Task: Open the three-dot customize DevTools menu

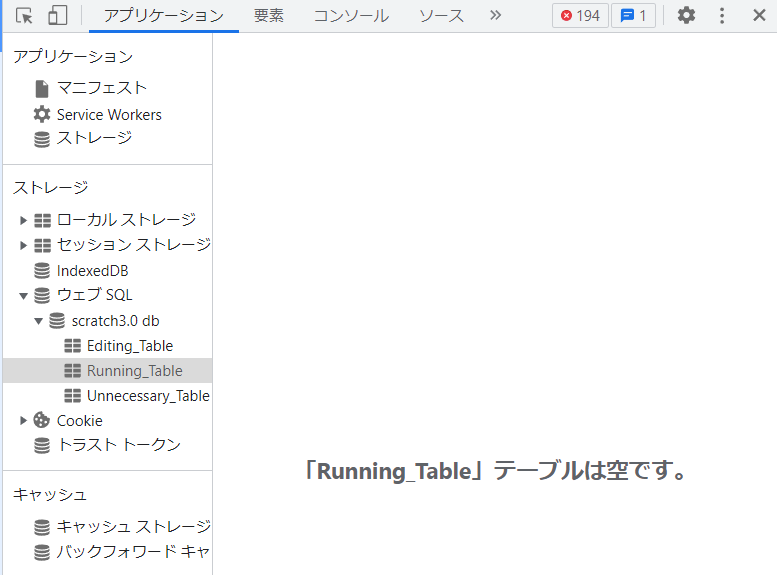Action: pyautogui.click(x=722, y=15)
